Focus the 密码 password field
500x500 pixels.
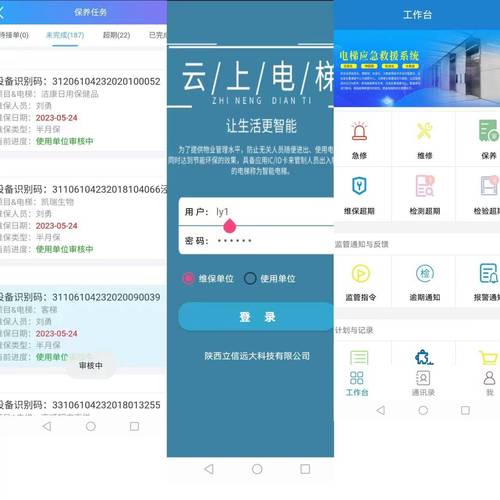[256, 240]
